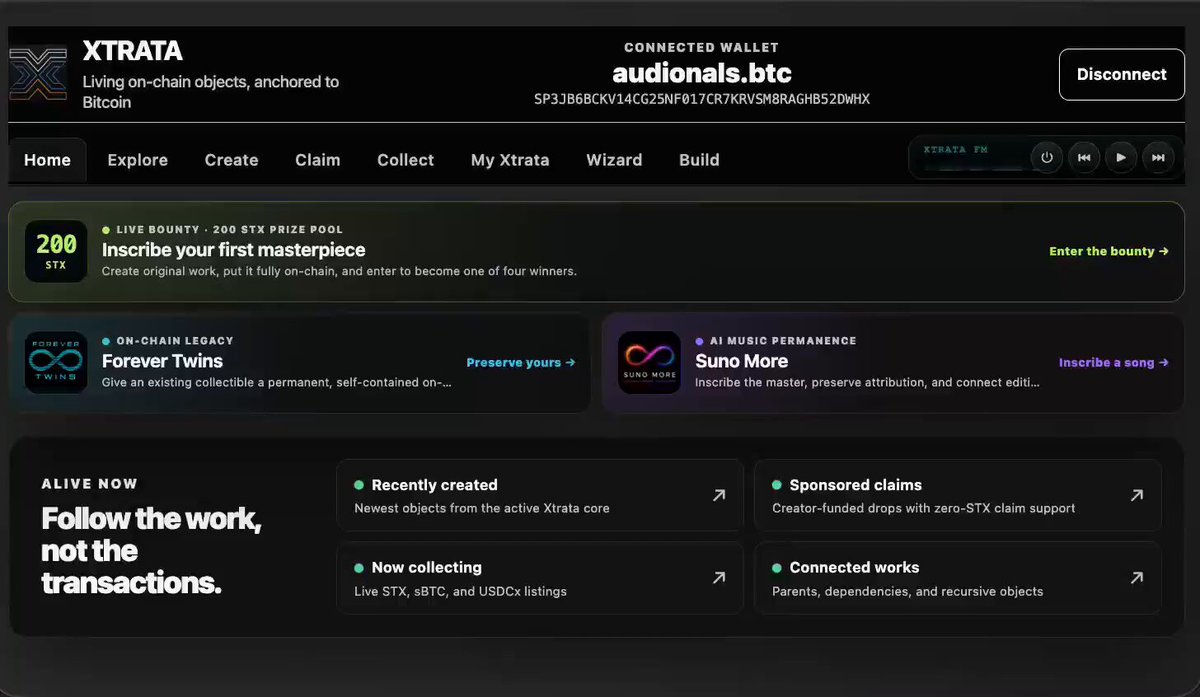1200x697 pixels.
Task: Click the CONNECTED WALLET label
Action: (701, 47)
